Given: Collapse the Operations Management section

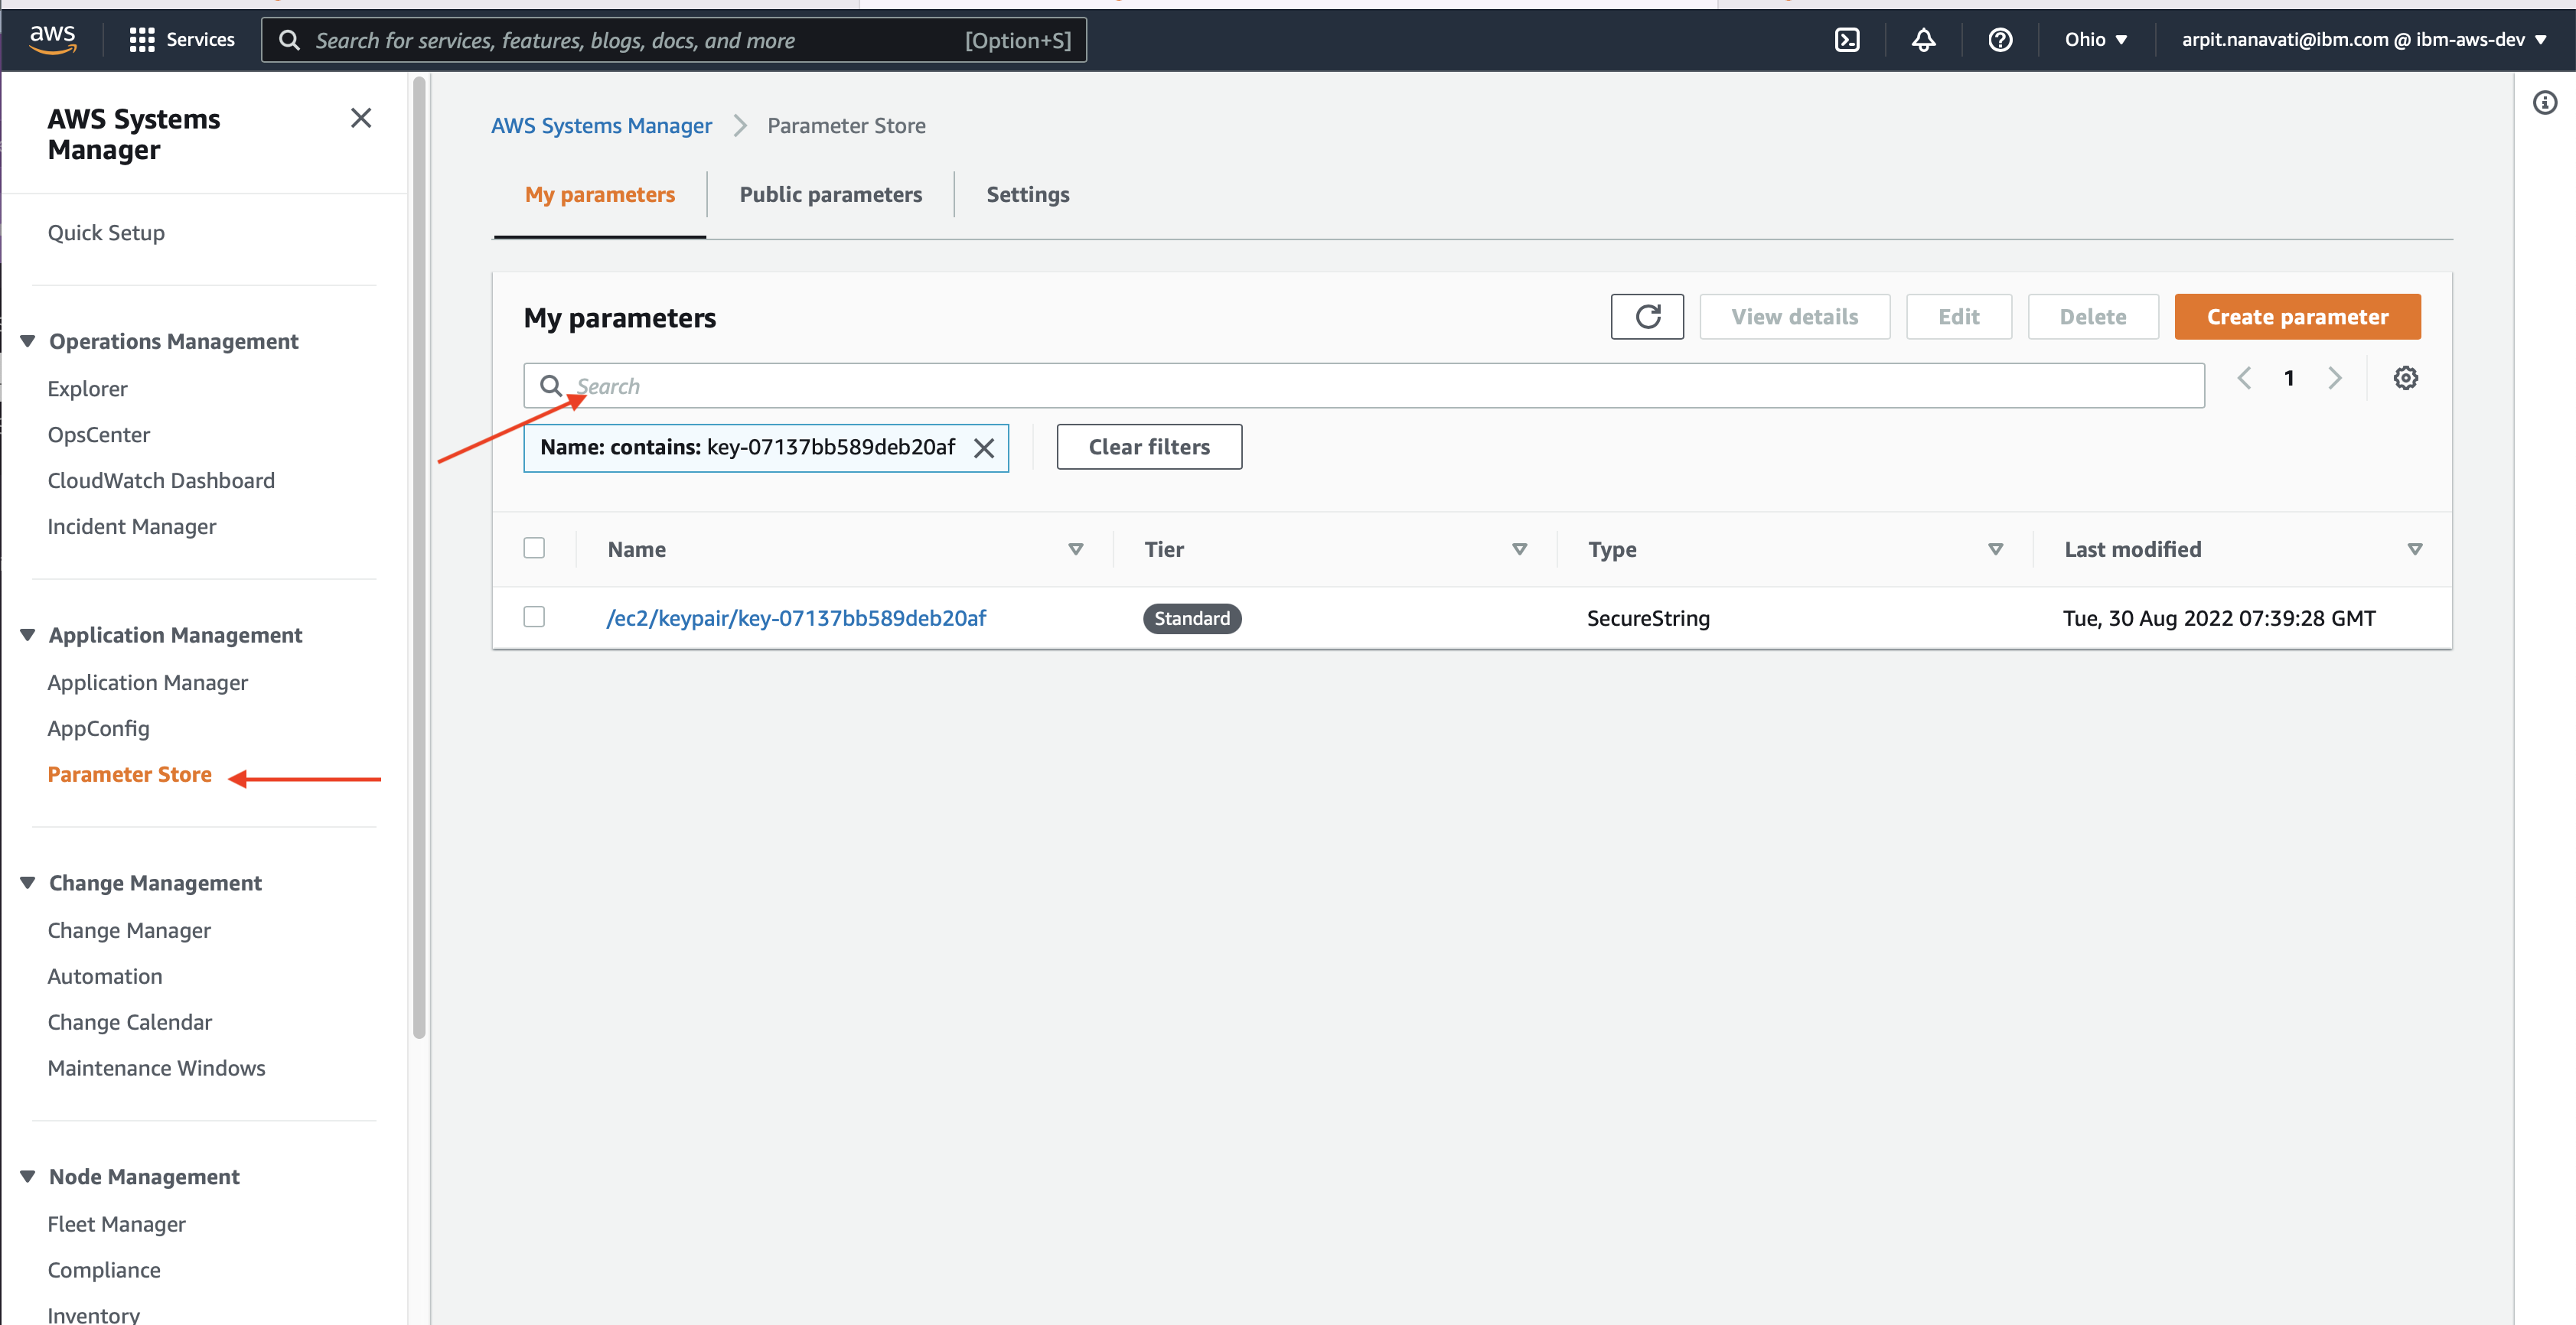Looking at the screenshot, I should [28, 341].
